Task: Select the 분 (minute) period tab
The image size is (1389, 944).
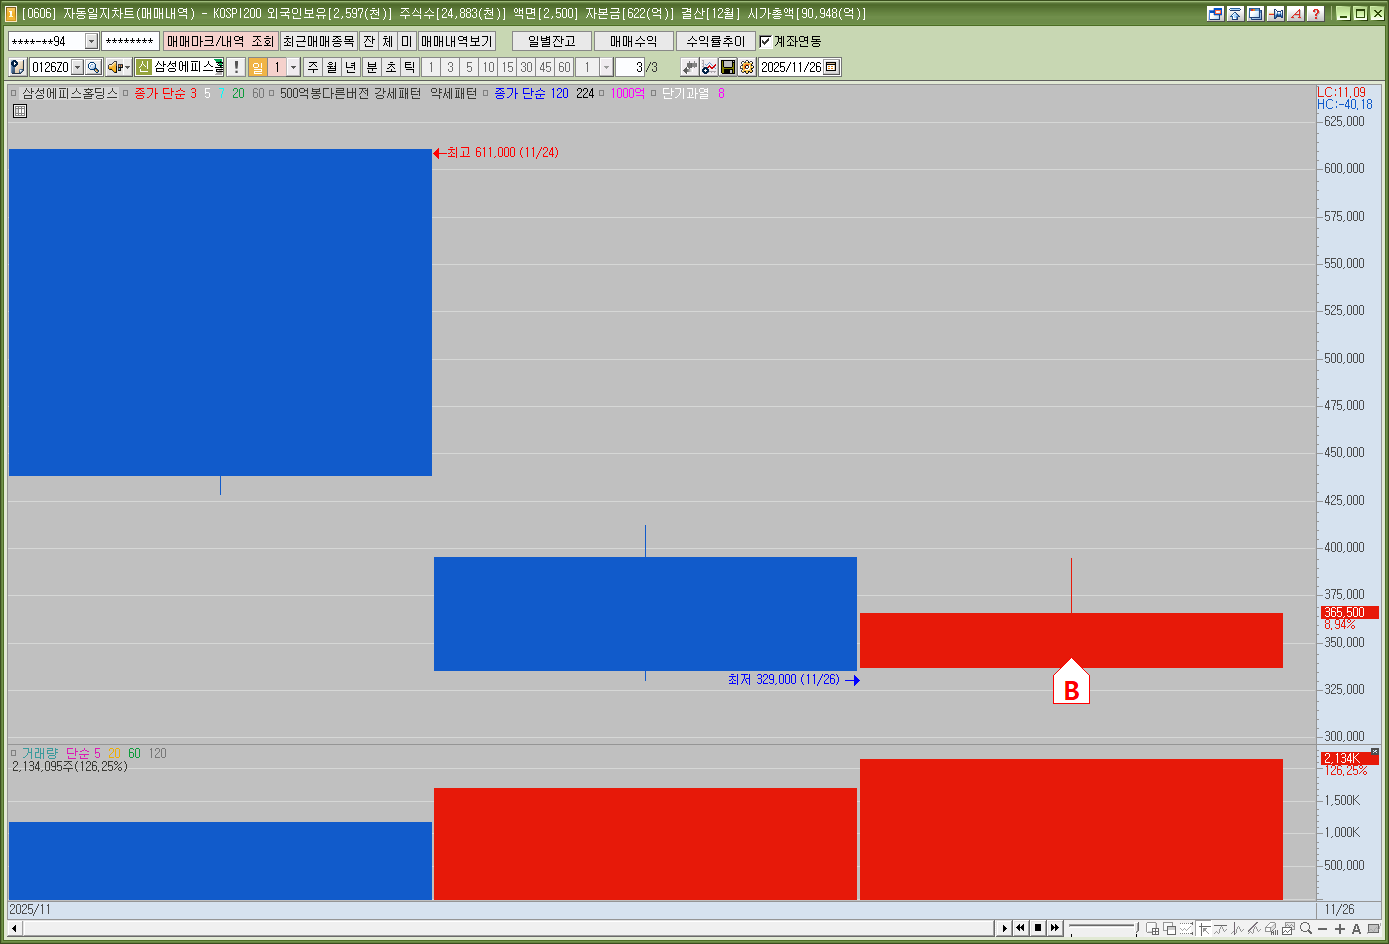Action: click(x=372, y=67)
